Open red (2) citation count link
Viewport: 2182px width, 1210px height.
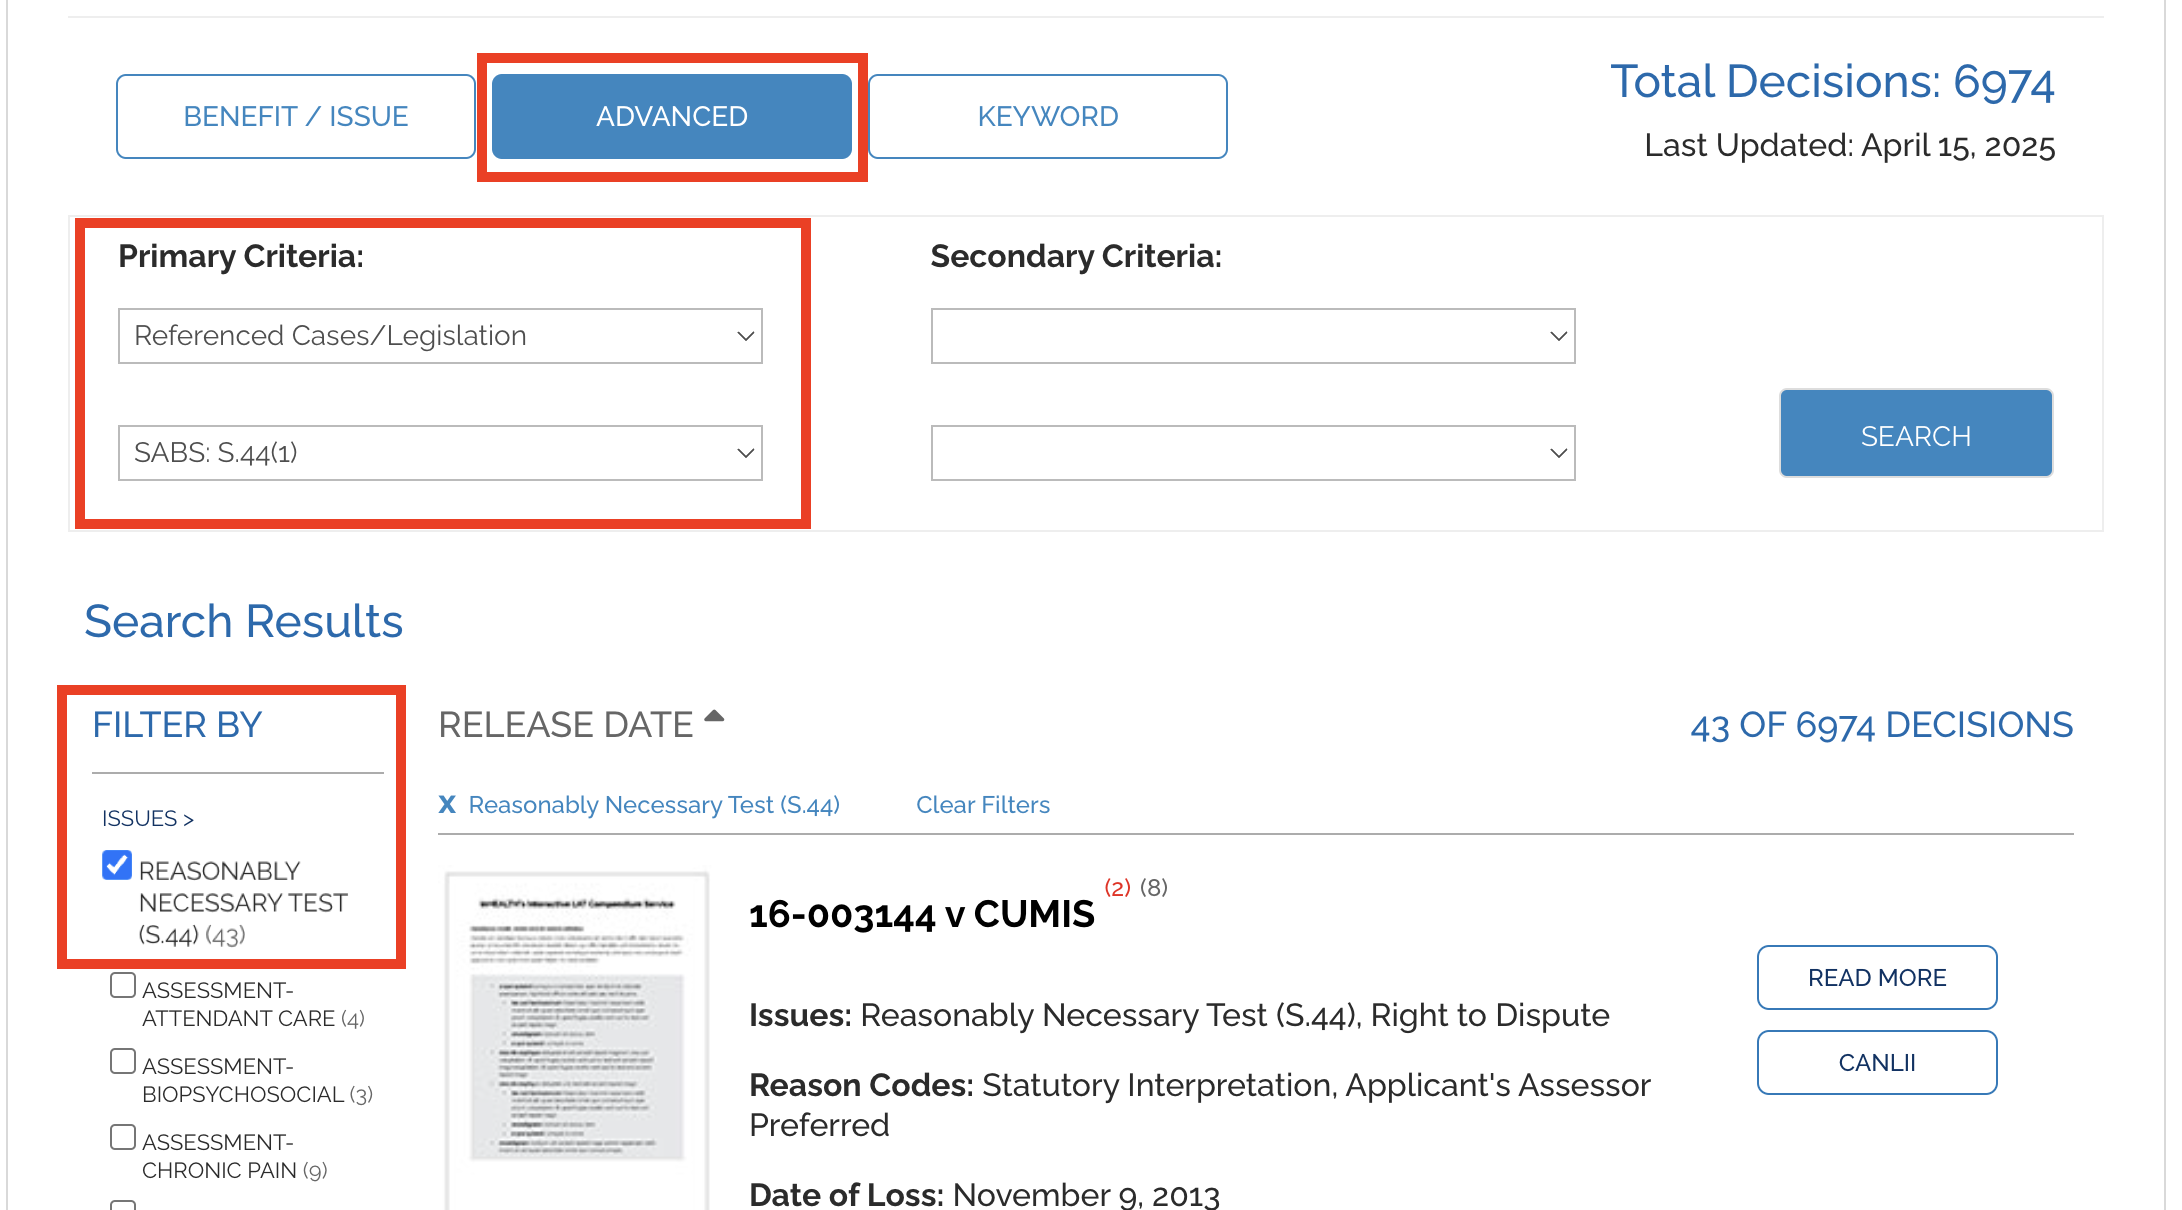[1117, 887]
